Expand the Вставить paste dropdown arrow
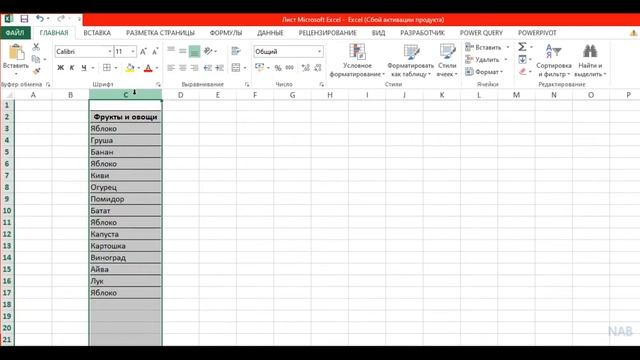Viewport: 640px width, 360px height. click(x=16, y=74)
